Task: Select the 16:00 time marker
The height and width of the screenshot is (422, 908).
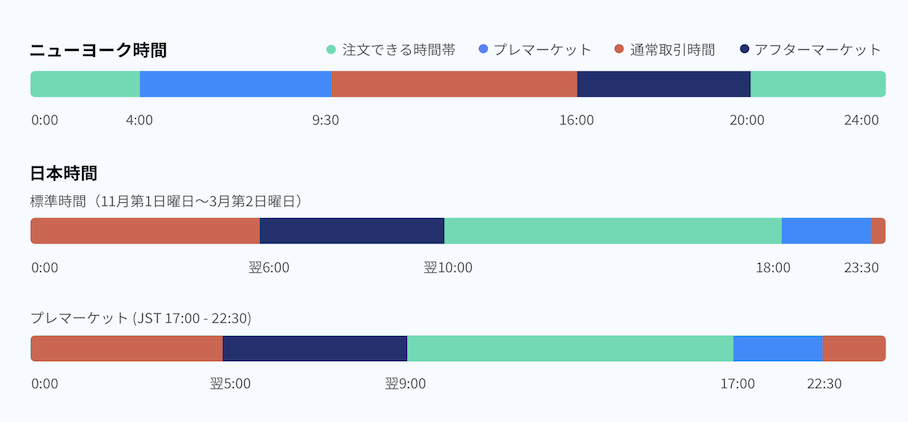Action: (x=577, y=120)
